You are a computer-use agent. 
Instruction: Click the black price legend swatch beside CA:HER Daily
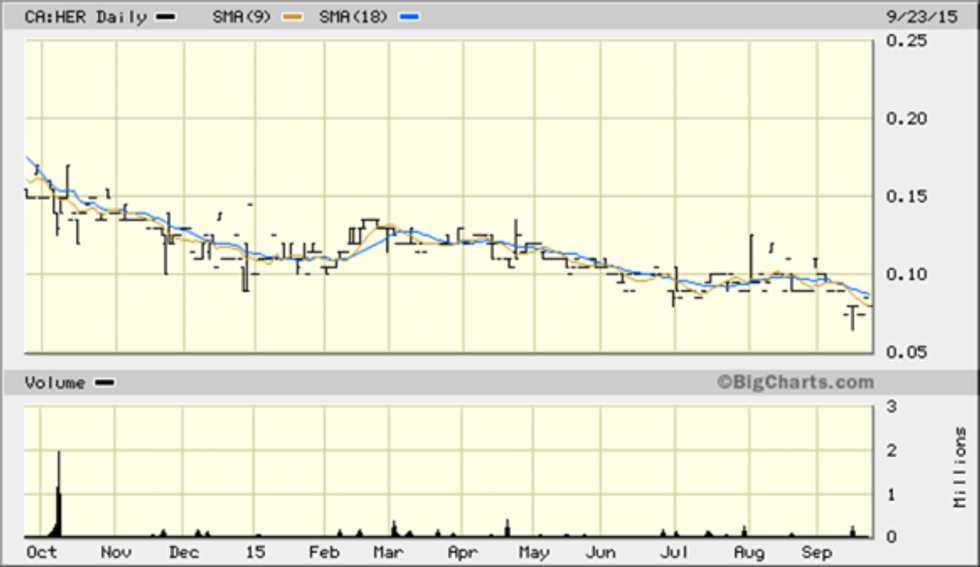click(x=166, y=17)
